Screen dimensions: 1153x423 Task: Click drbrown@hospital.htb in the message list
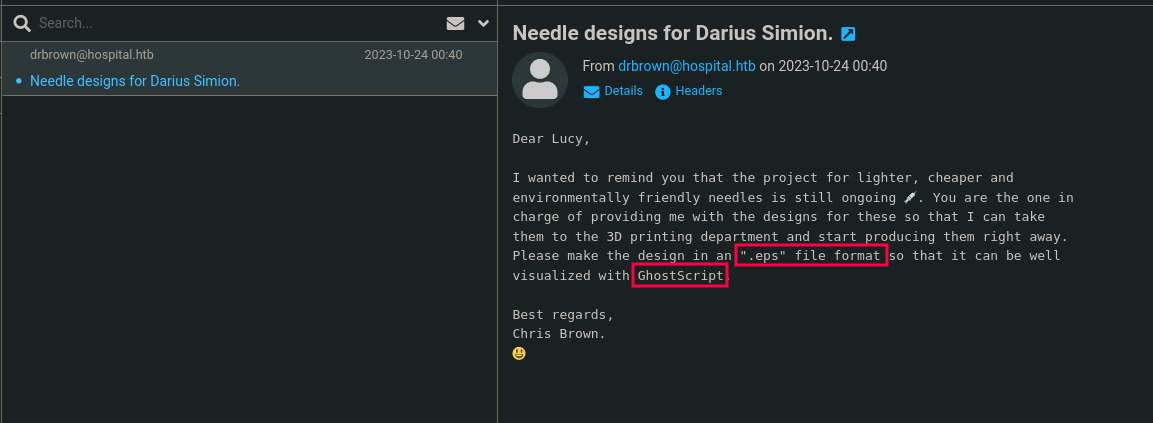point(92,55)
